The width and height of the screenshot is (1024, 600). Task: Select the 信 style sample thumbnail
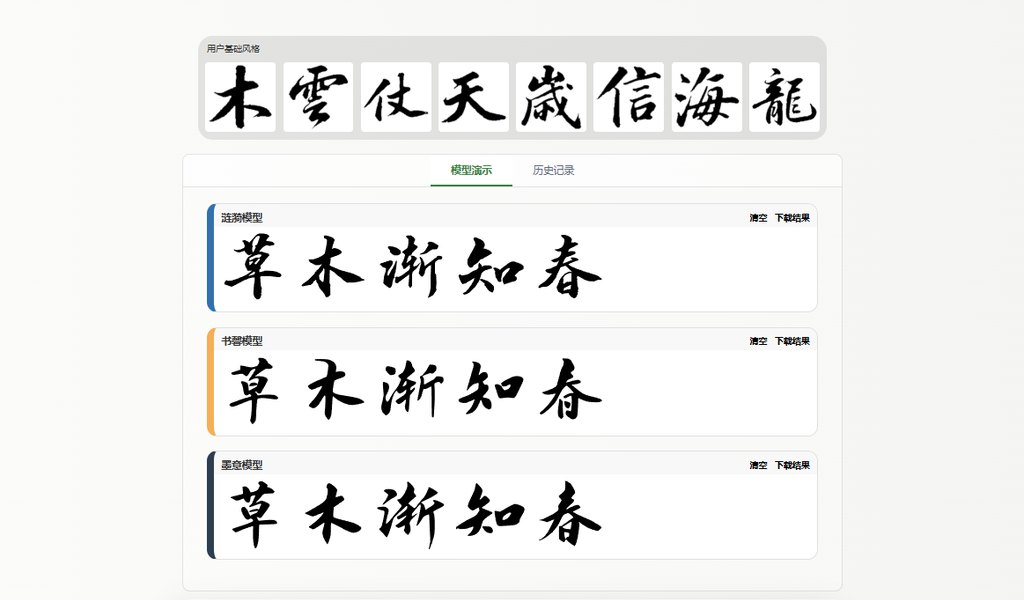pos(629,97)
